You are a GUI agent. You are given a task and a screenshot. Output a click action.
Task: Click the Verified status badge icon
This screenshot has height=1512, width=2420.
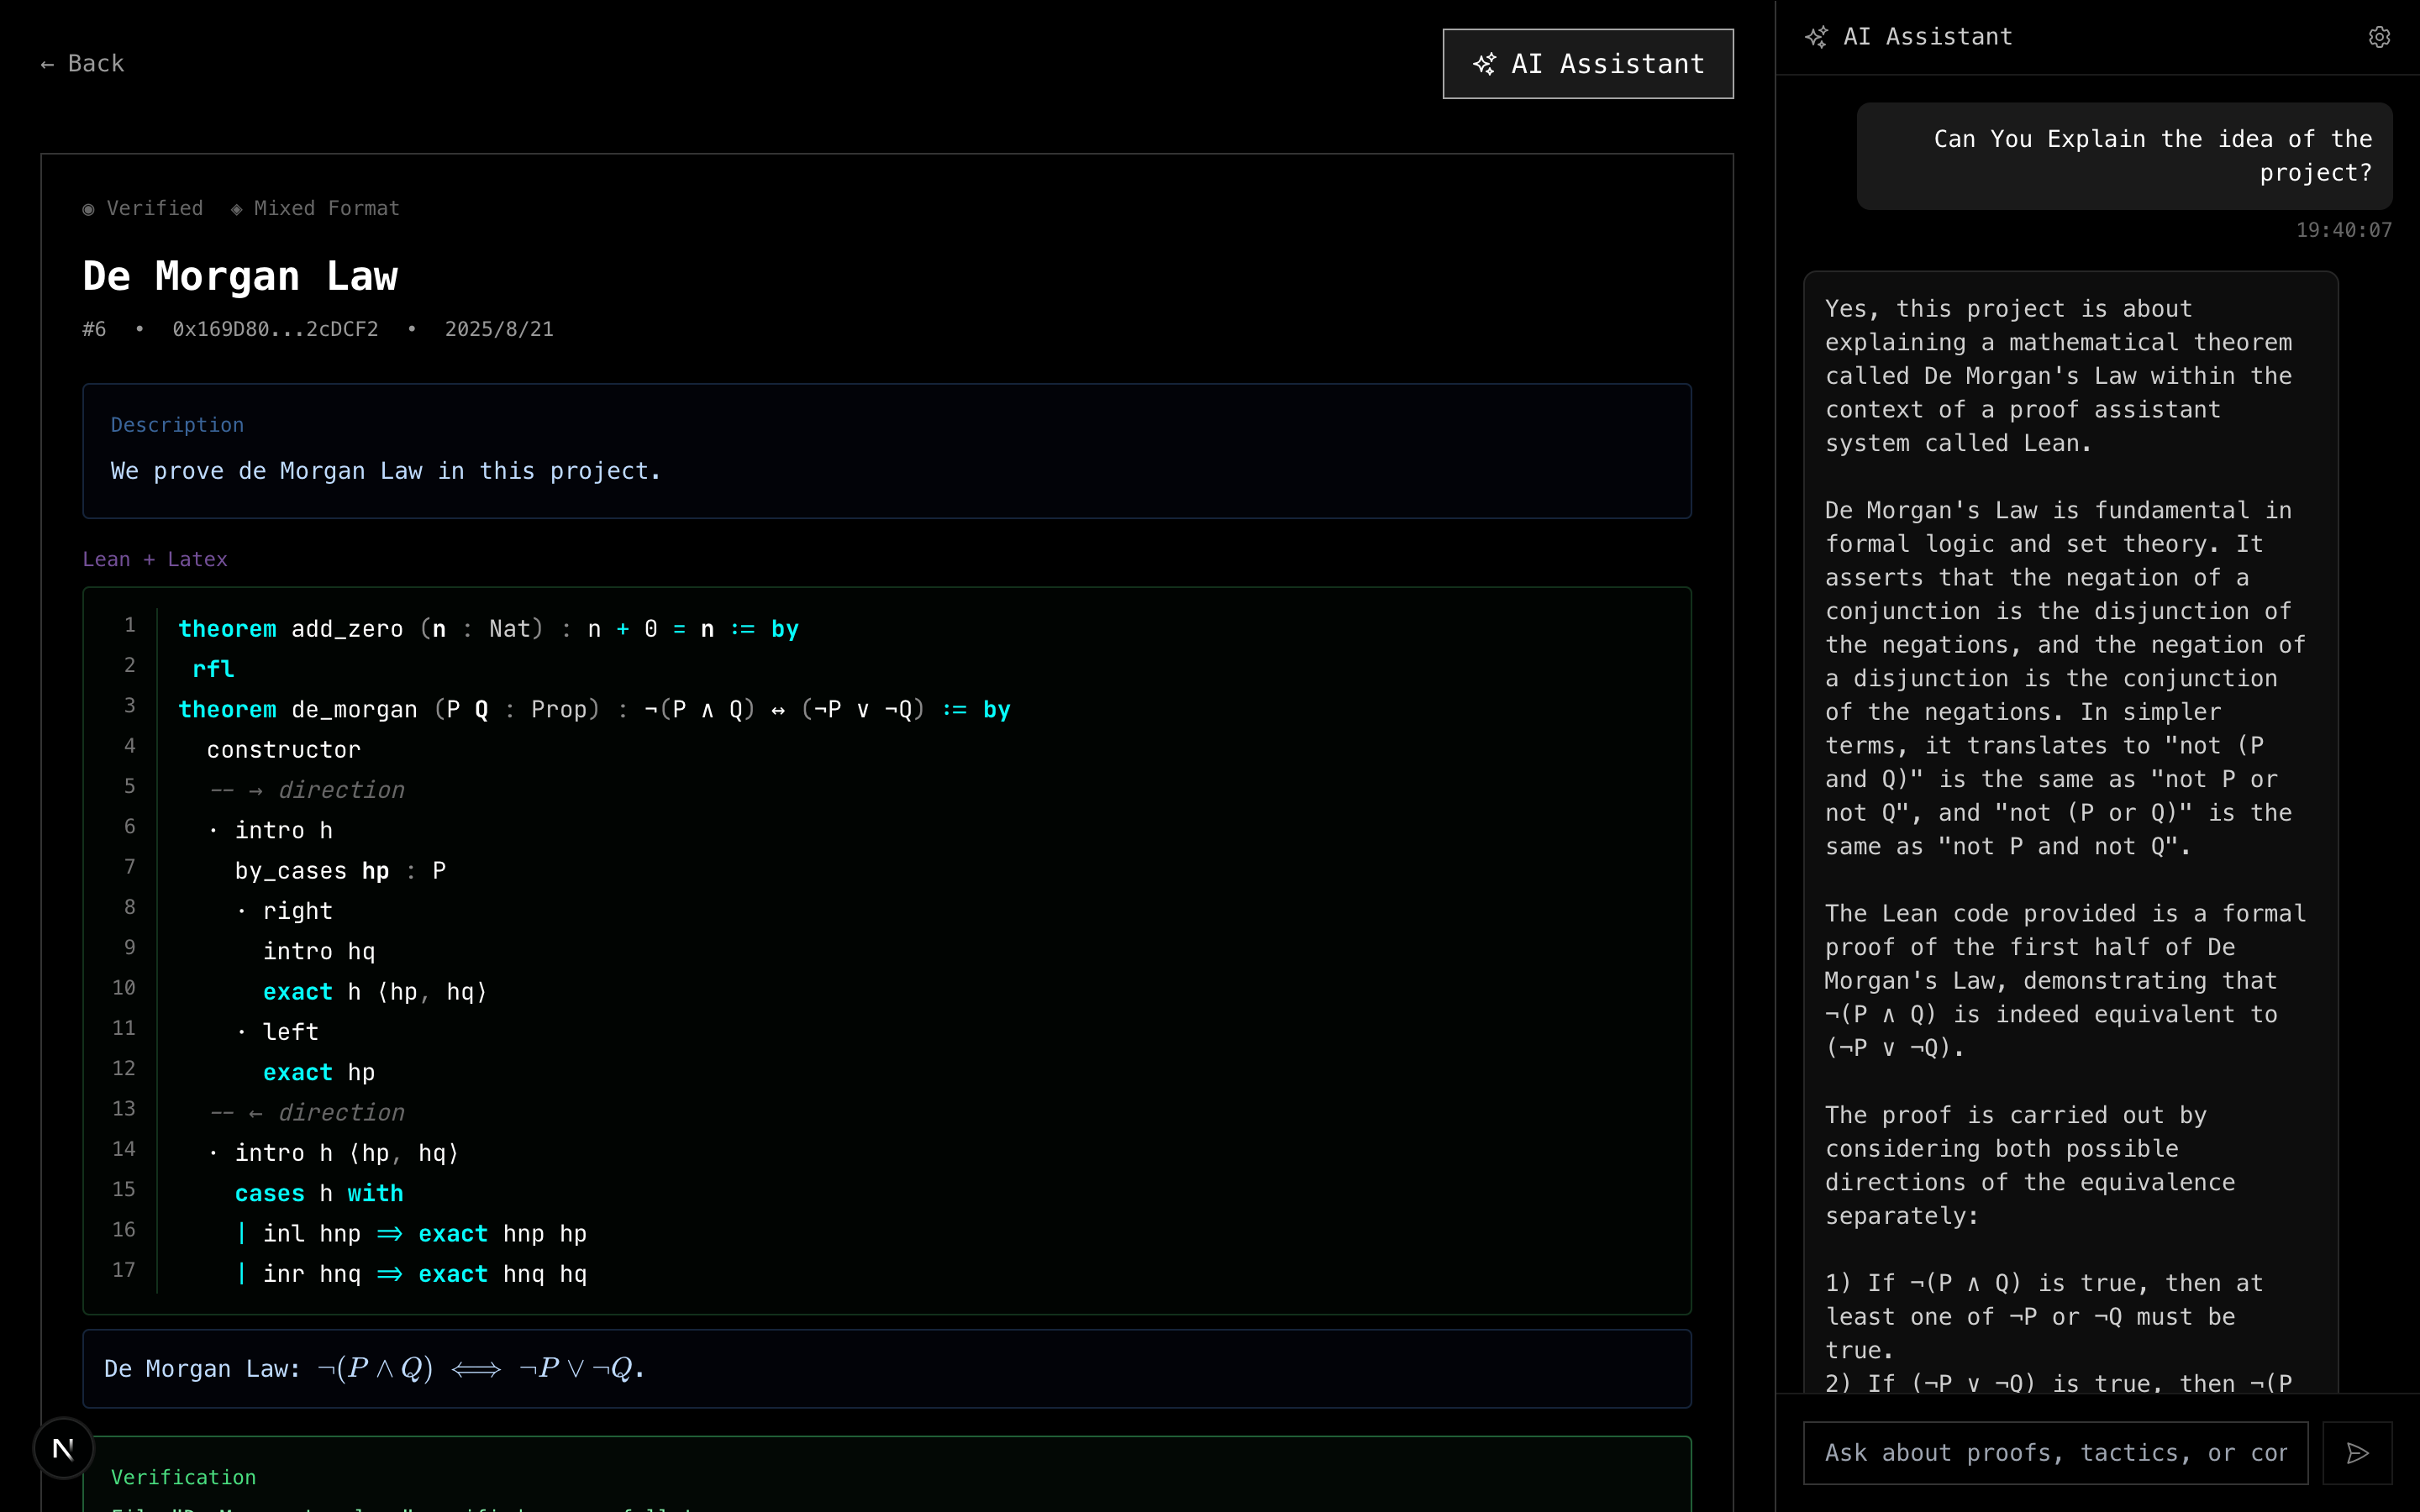89,209
